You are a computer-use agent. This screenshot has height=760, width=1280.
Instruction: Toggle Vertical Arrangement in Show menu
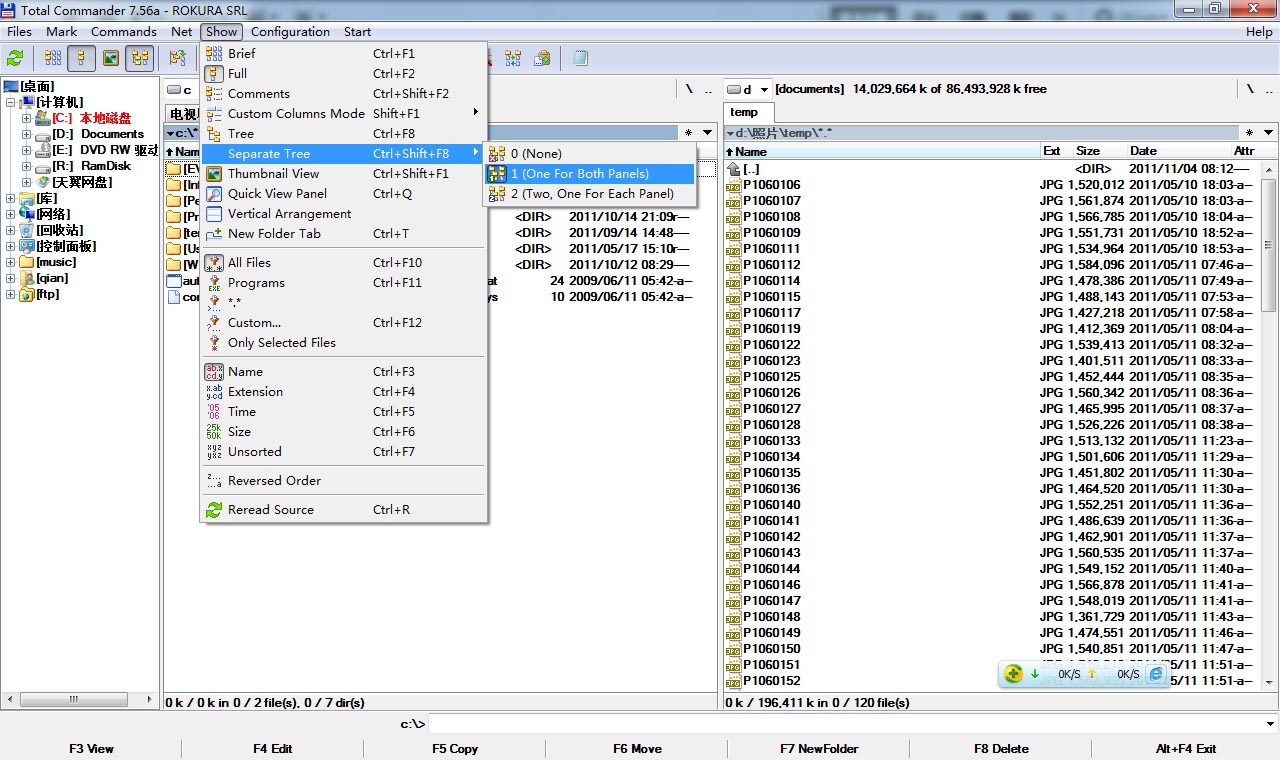pyautogui.click(x=289, y=214)
